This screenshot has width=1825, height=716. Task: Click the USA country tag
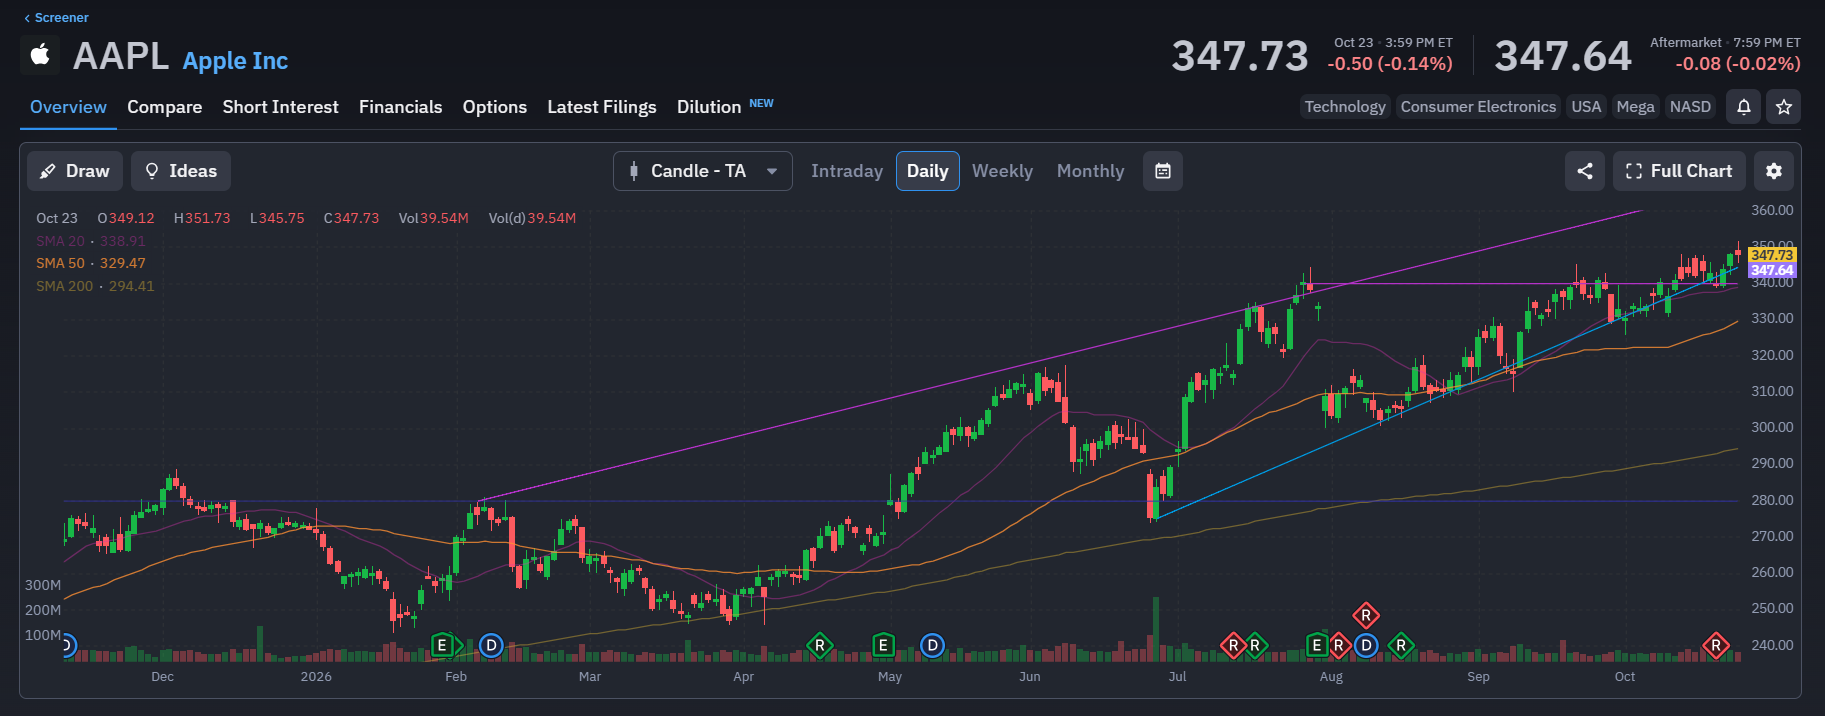pos(1586,107)
